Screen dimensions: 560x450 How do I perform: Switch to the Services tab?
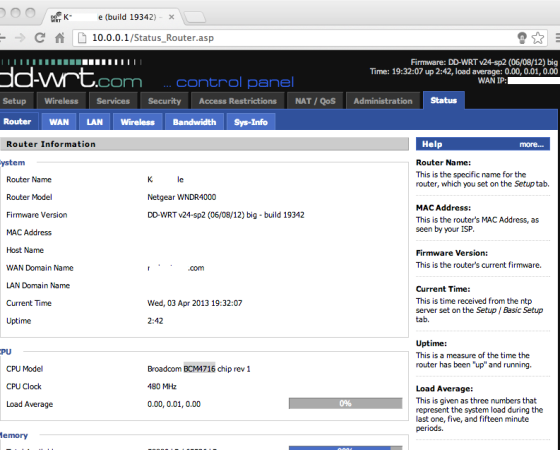click(113, 101)
